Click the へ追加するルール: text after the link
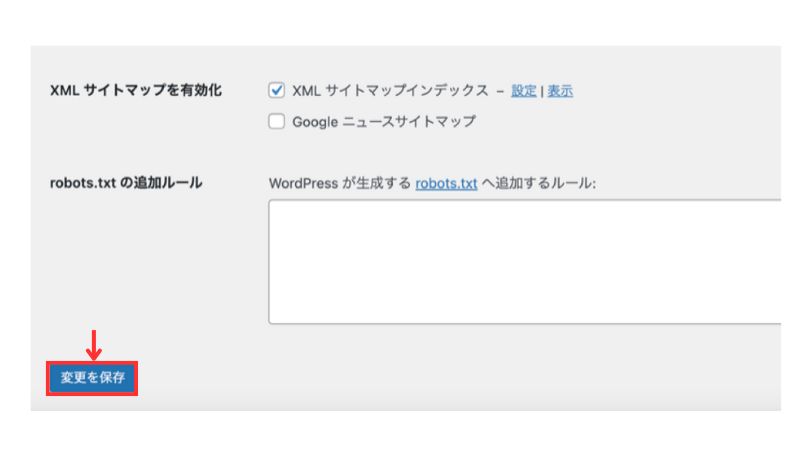 coord(538,184)
